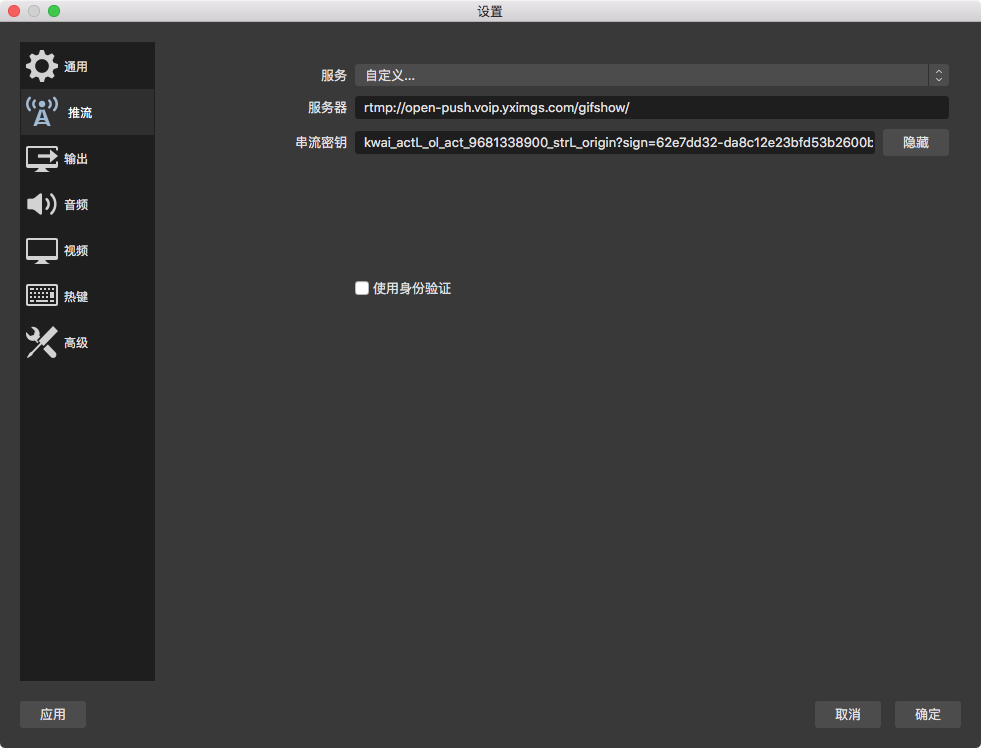
Task: Switch to the 热键 tab label
Action: [76, 297]
